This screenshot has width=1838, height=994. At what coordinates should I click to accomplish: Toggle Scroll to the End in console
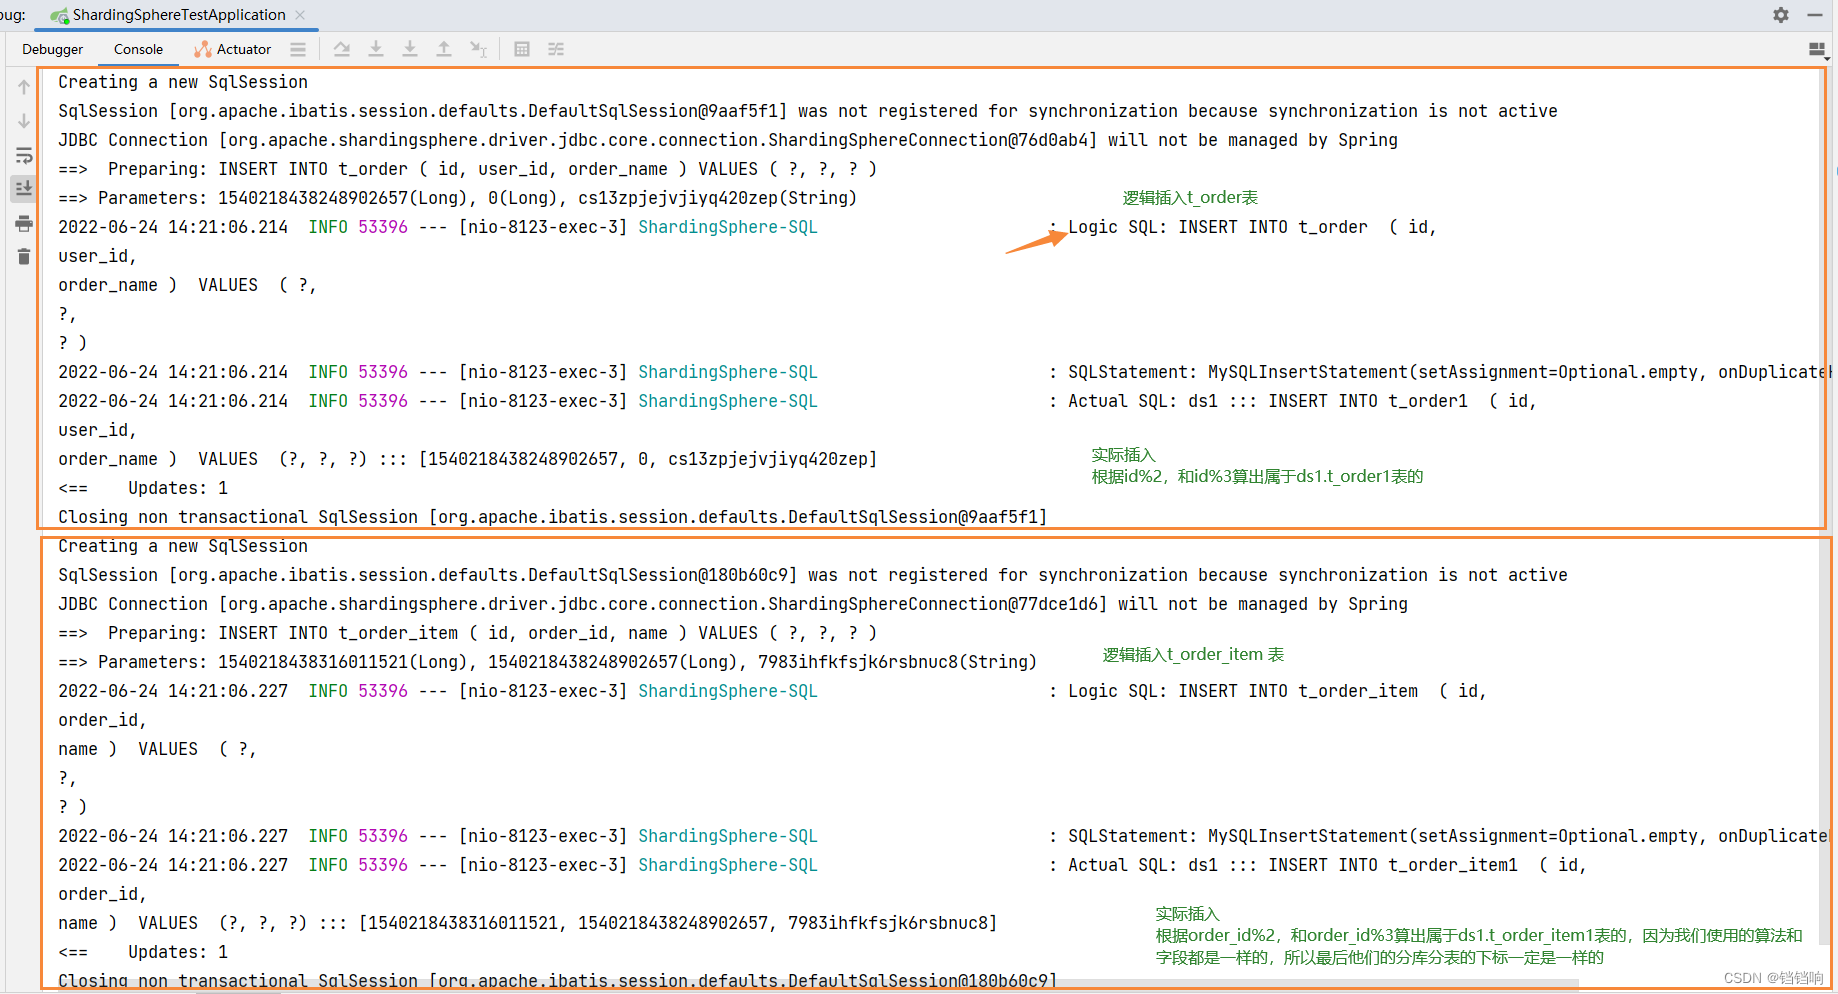pyautogui.click(x=24, y=188)
